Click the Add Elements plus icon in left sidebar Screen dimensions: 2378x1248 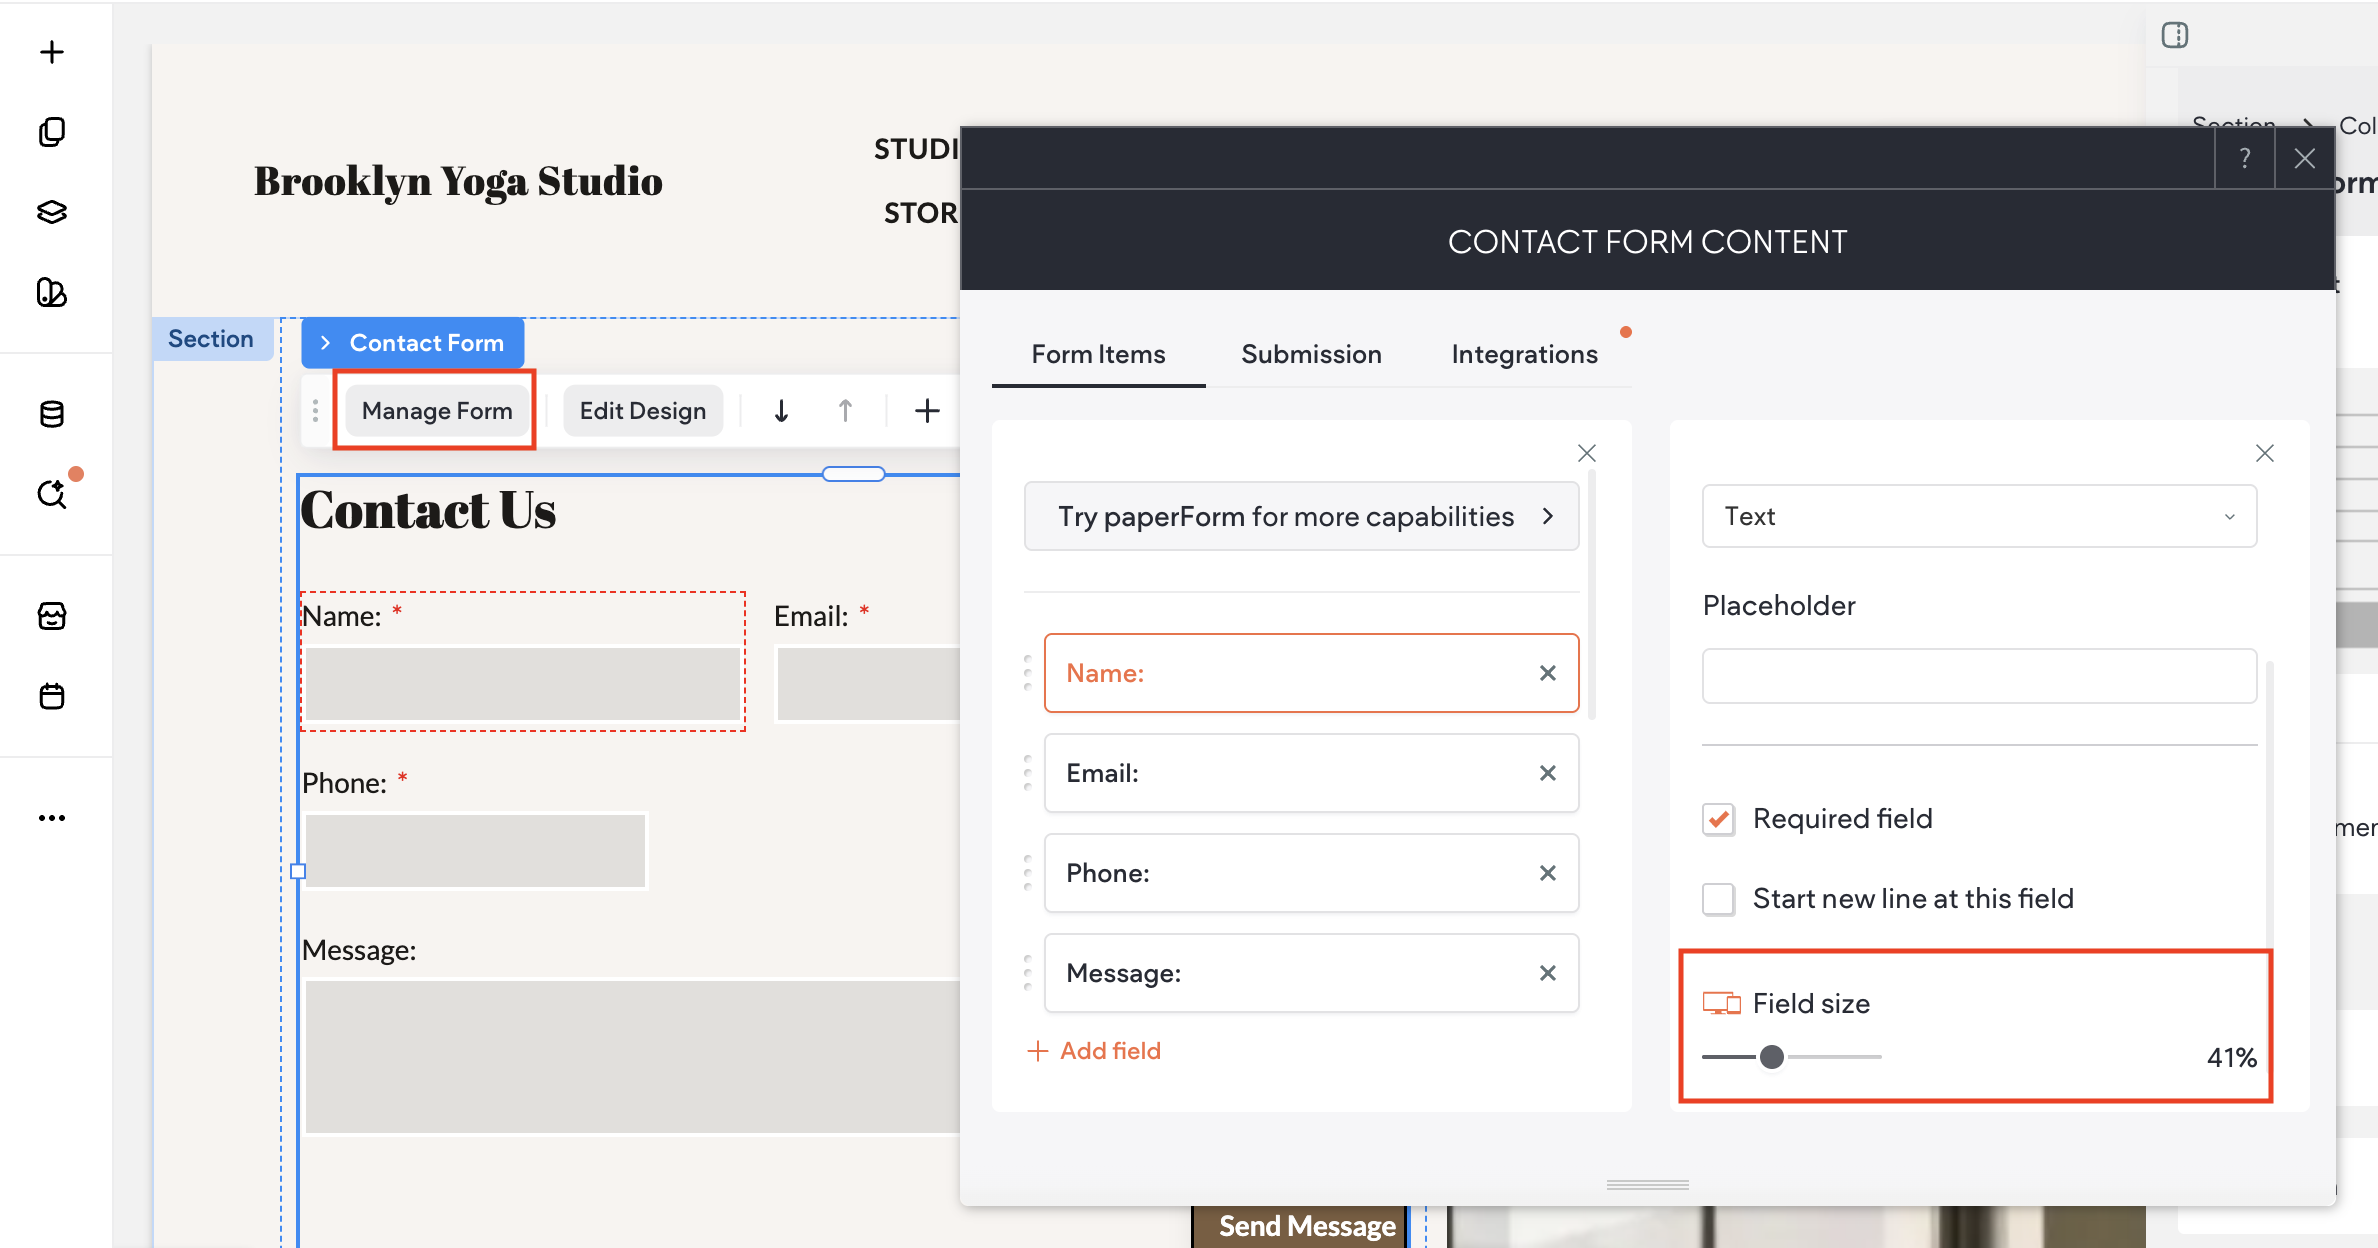[52, 52]
